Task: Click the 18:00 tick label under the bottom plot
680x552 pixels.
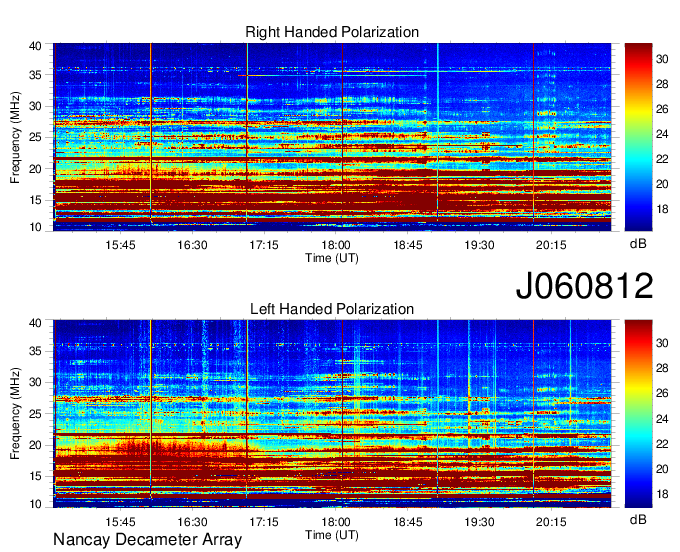Action: [336, 522]
